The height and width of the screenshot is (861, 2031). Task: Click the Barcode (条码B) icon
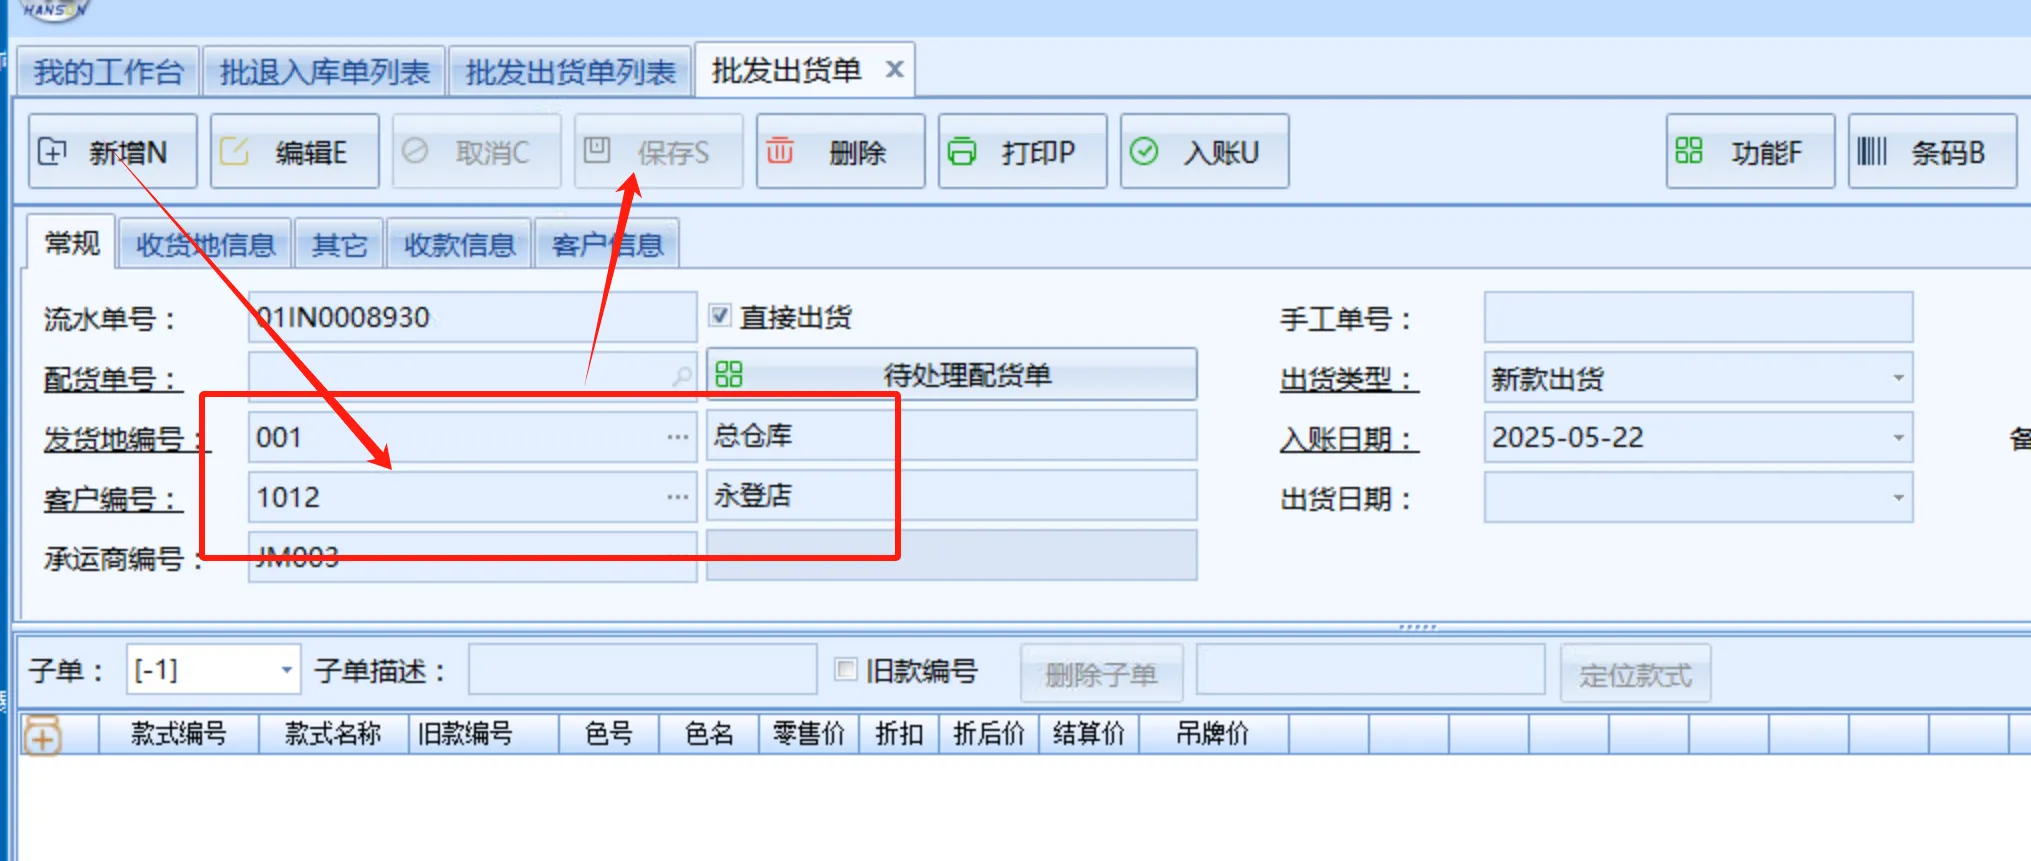[x=1871, y=152]
